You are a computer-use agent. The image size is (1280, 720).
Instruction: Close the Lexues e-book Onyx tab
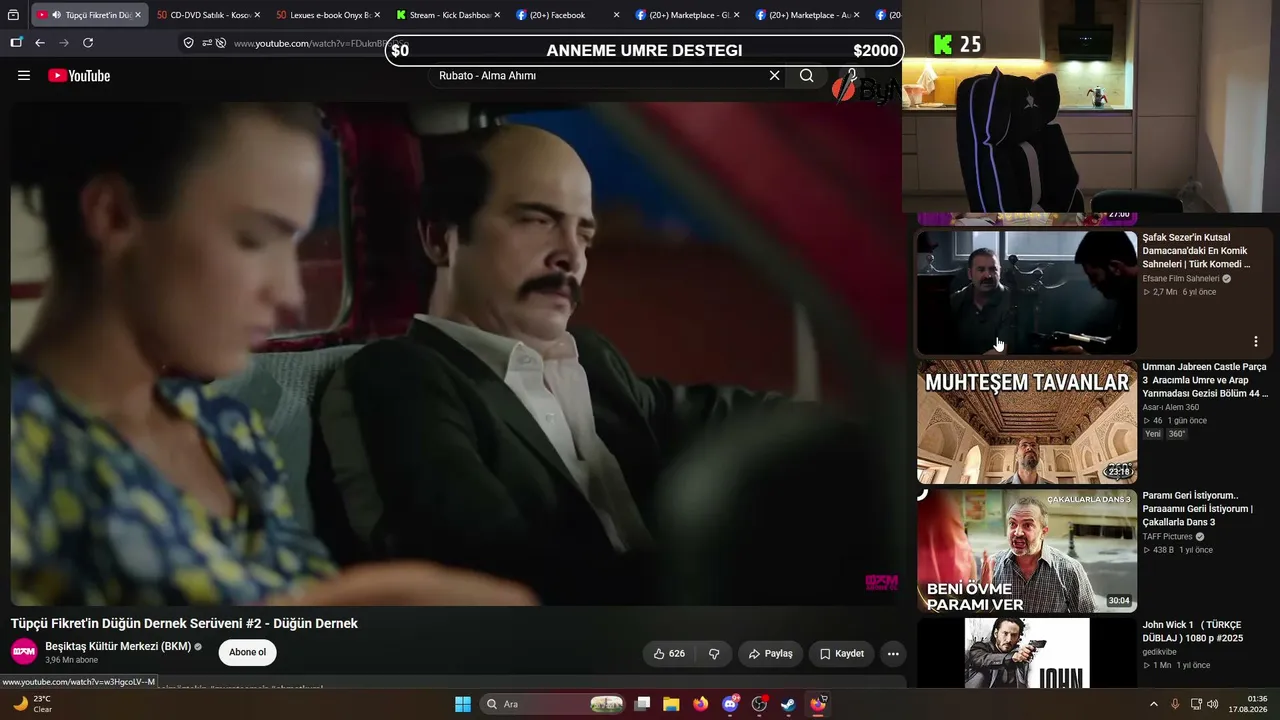click(377, 15)
